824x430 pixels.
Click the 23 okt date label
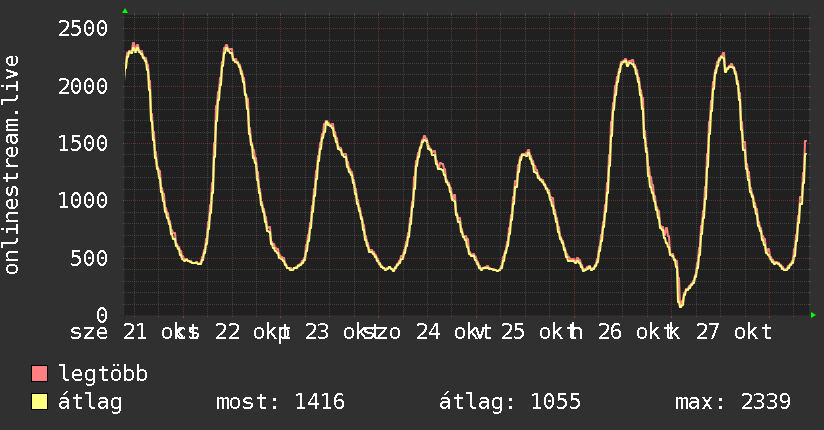[344, 332]
